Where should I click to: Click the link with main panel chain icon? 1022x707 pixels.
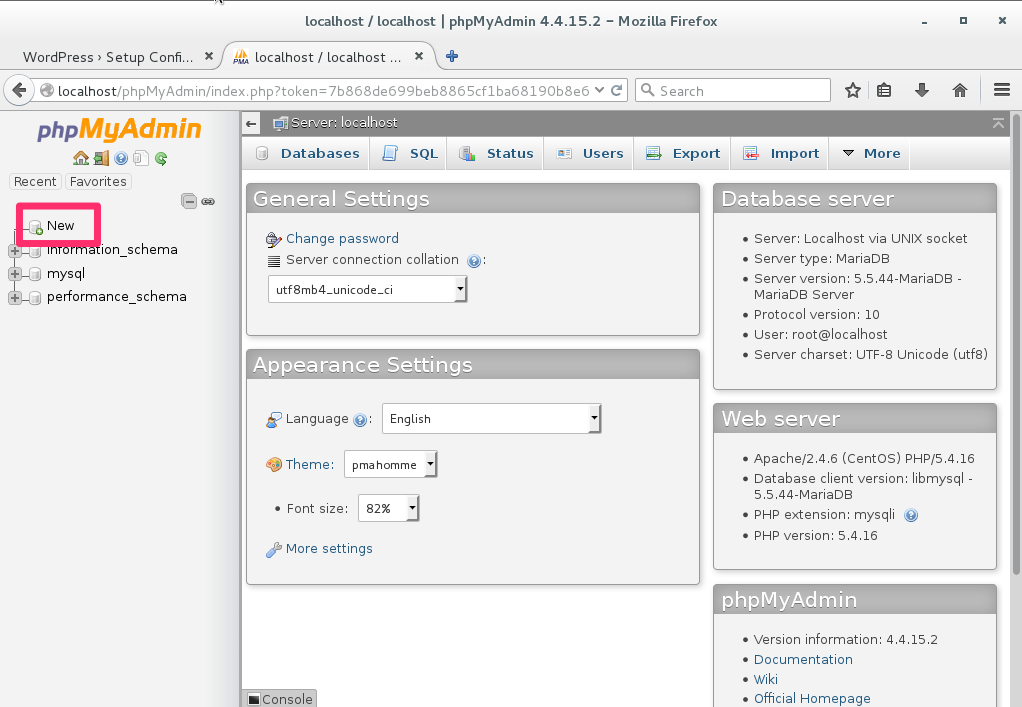tap(208, 201)
